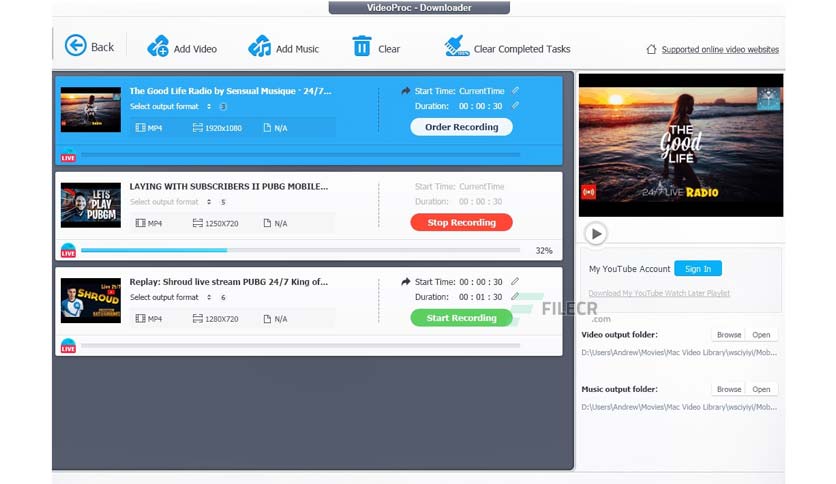The height and width of the screenshot is (484, 836).
Task: Expand output format selector for PUBG MOBILE stream
Action: point(209,202)
